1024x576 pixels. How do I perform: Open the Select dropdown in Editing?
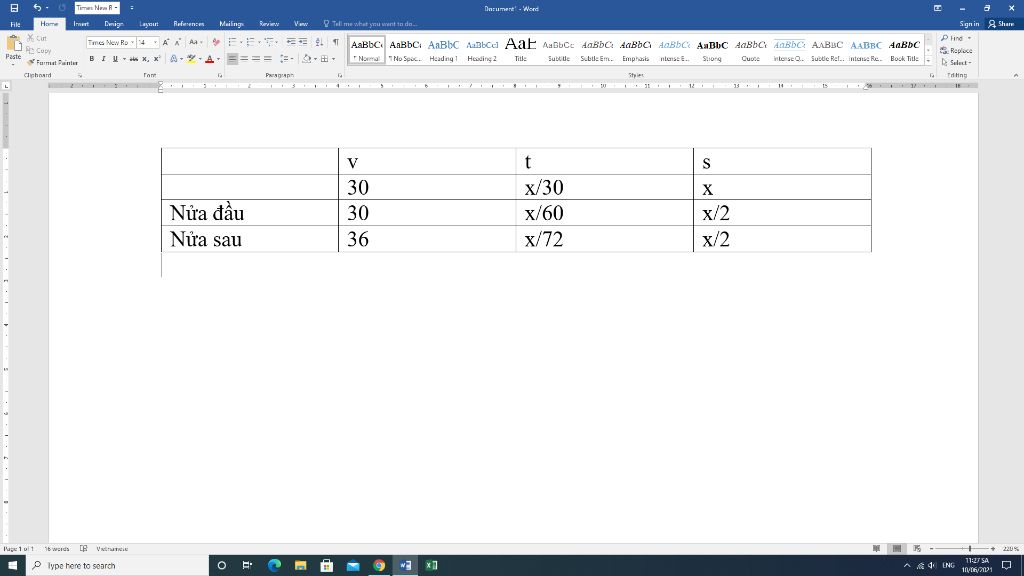click(x=956, y=63)
